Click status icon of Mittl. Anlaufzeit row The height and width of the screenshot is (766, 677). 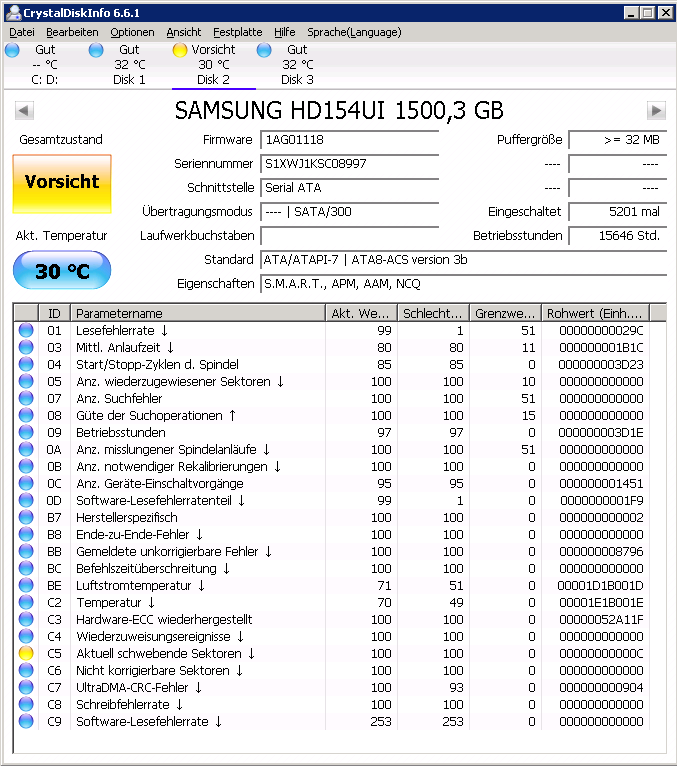(26, 347)
